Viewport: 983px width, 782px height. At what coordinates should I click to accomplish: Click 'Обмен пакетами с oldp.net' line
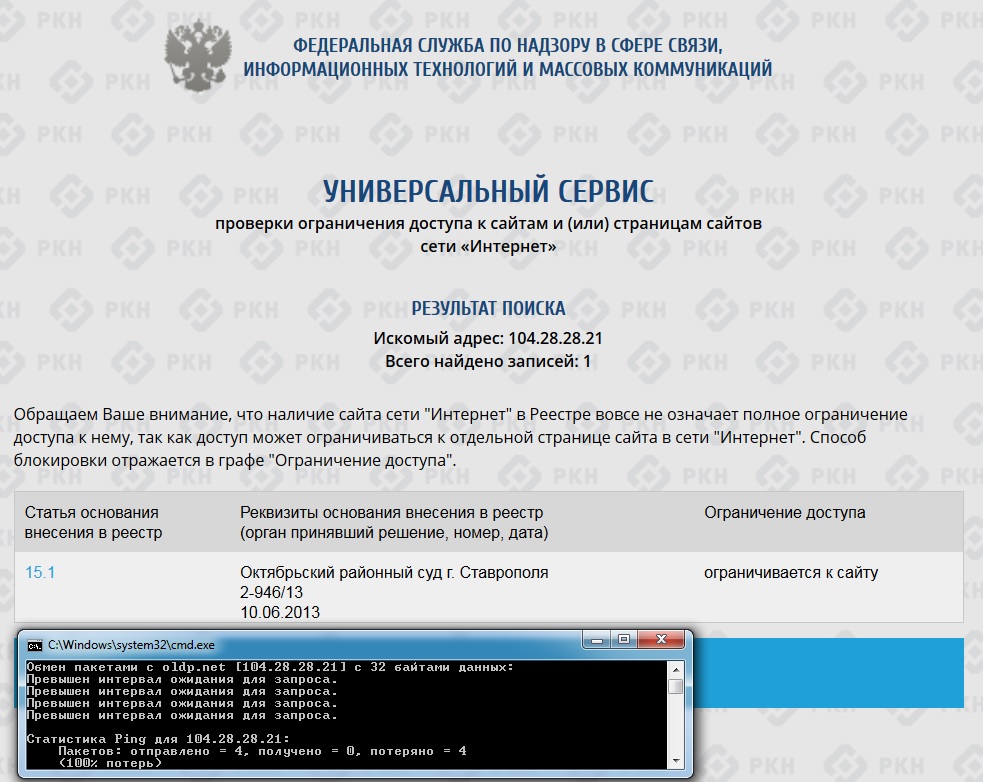[270, 667]
